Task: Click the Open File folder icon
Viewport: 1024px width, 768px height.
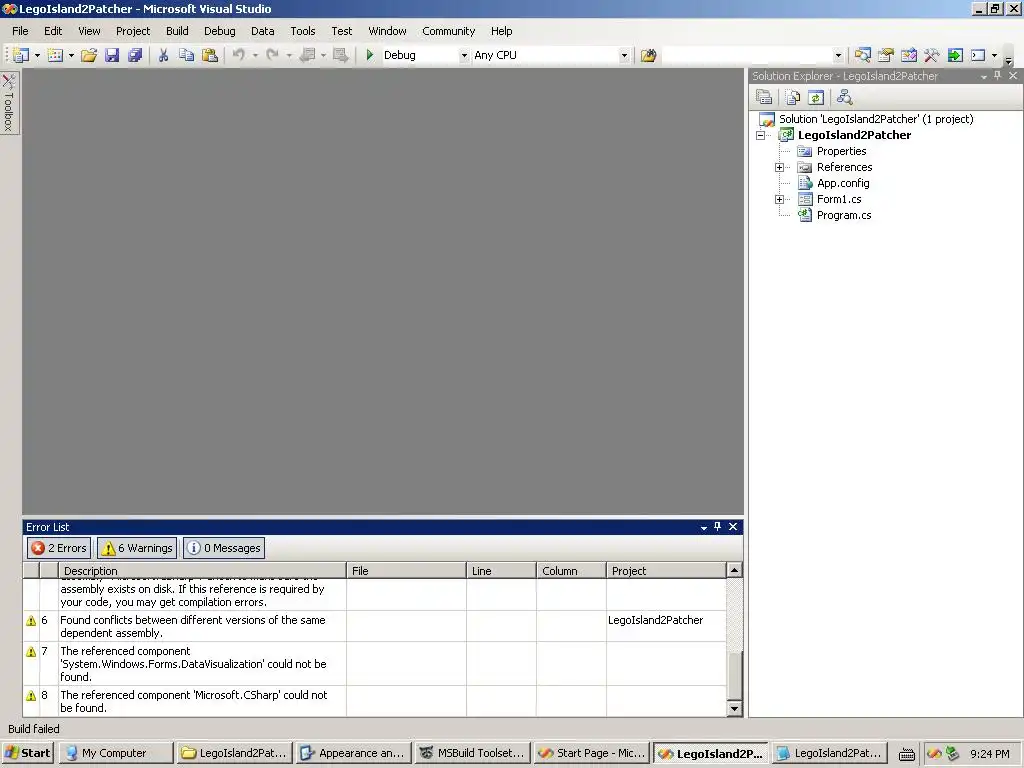Action: [x=89, y=56]
